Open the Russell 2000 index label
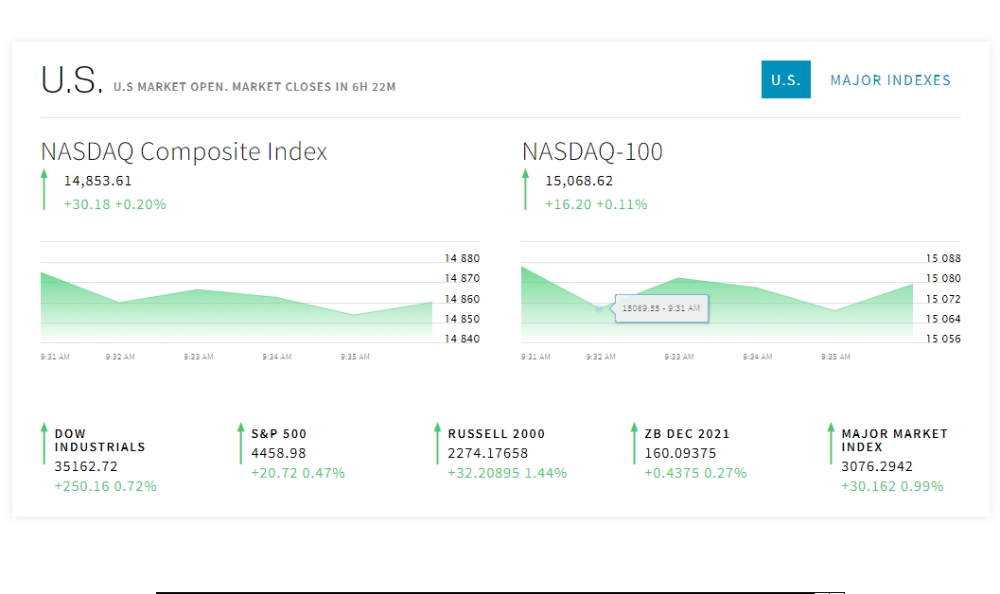1000x594 pixels. click(x=496, y=434)
